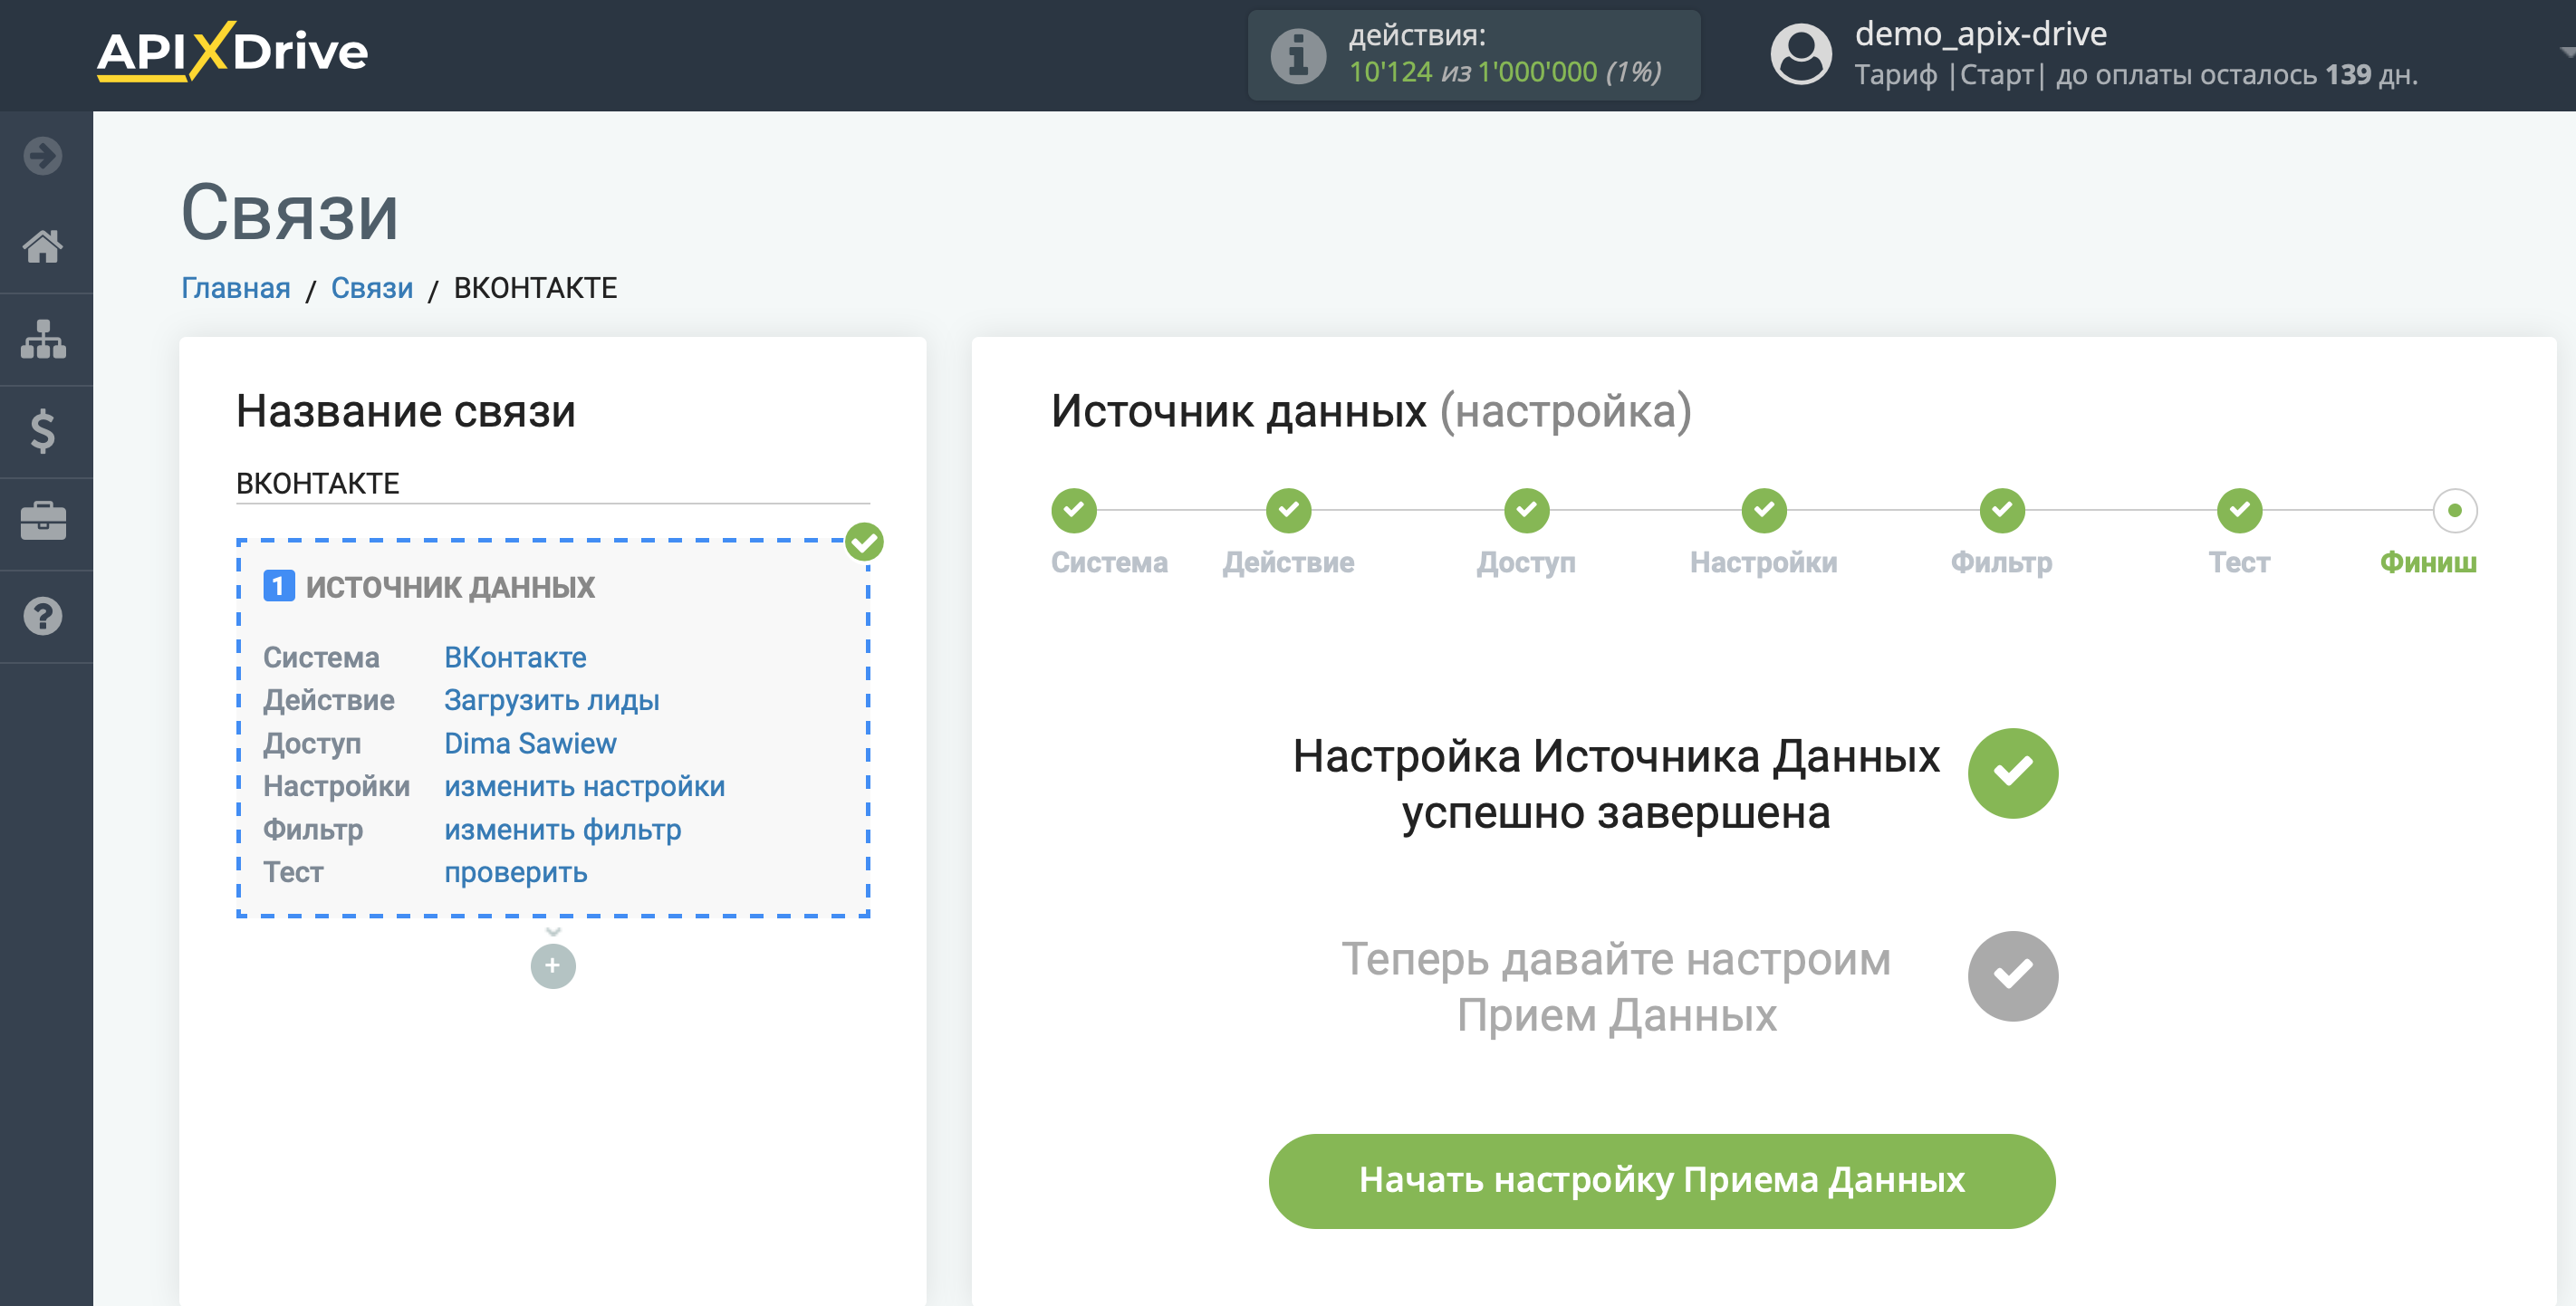Go to the Действие step

(x=1289, y=510)
